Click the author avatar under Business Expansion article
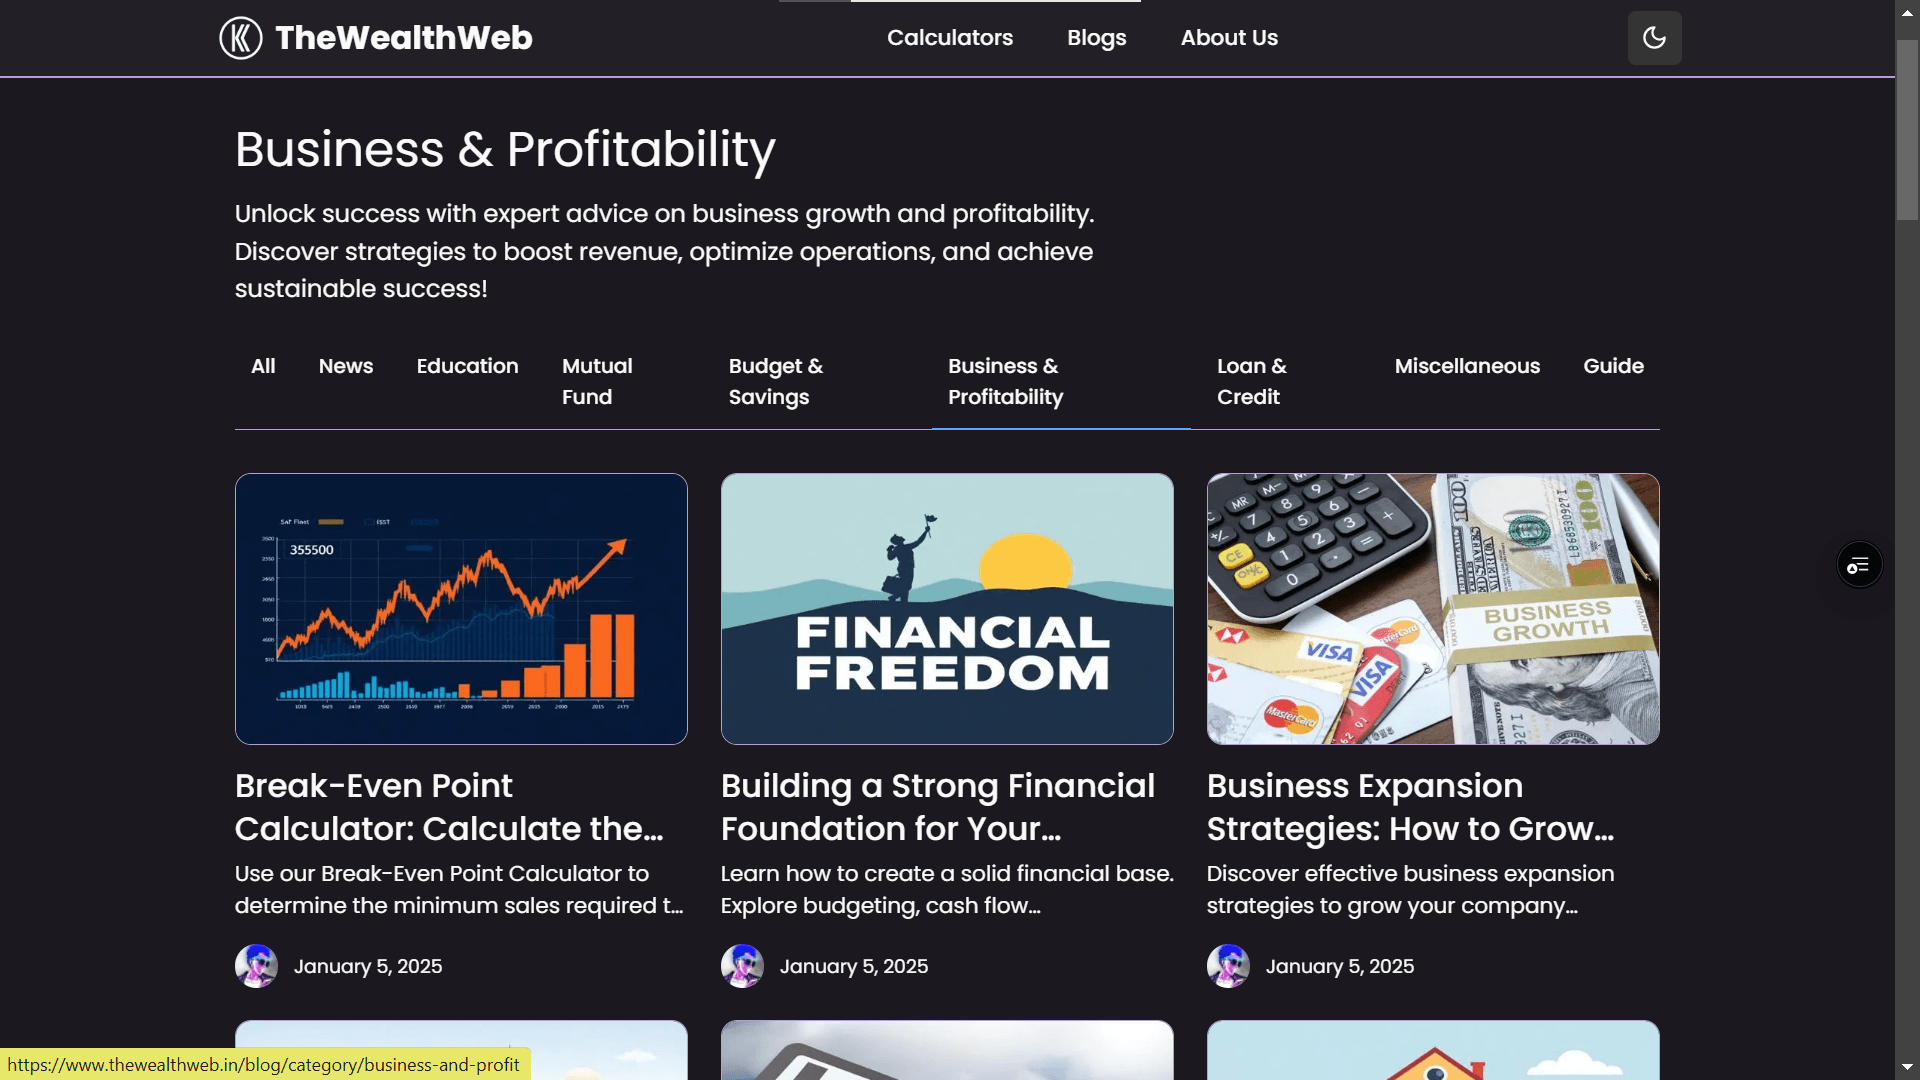This screenshot has width=1920, height=1080. [x=1228, y=966]
